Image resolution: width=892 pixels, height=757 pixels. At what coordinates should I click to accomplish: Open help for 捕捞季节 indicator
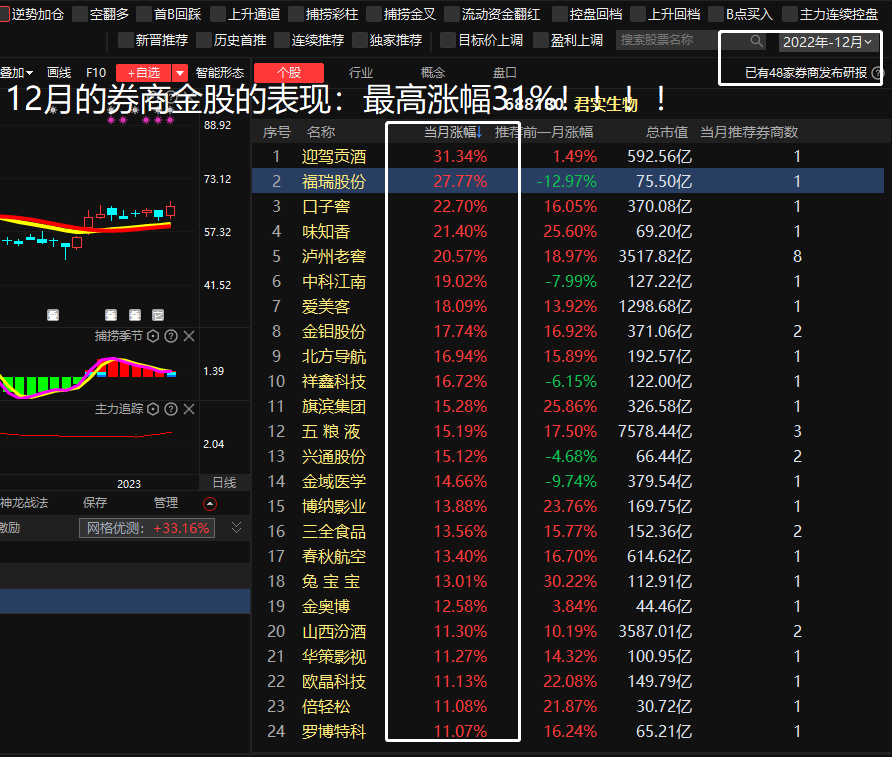(171, 336)
